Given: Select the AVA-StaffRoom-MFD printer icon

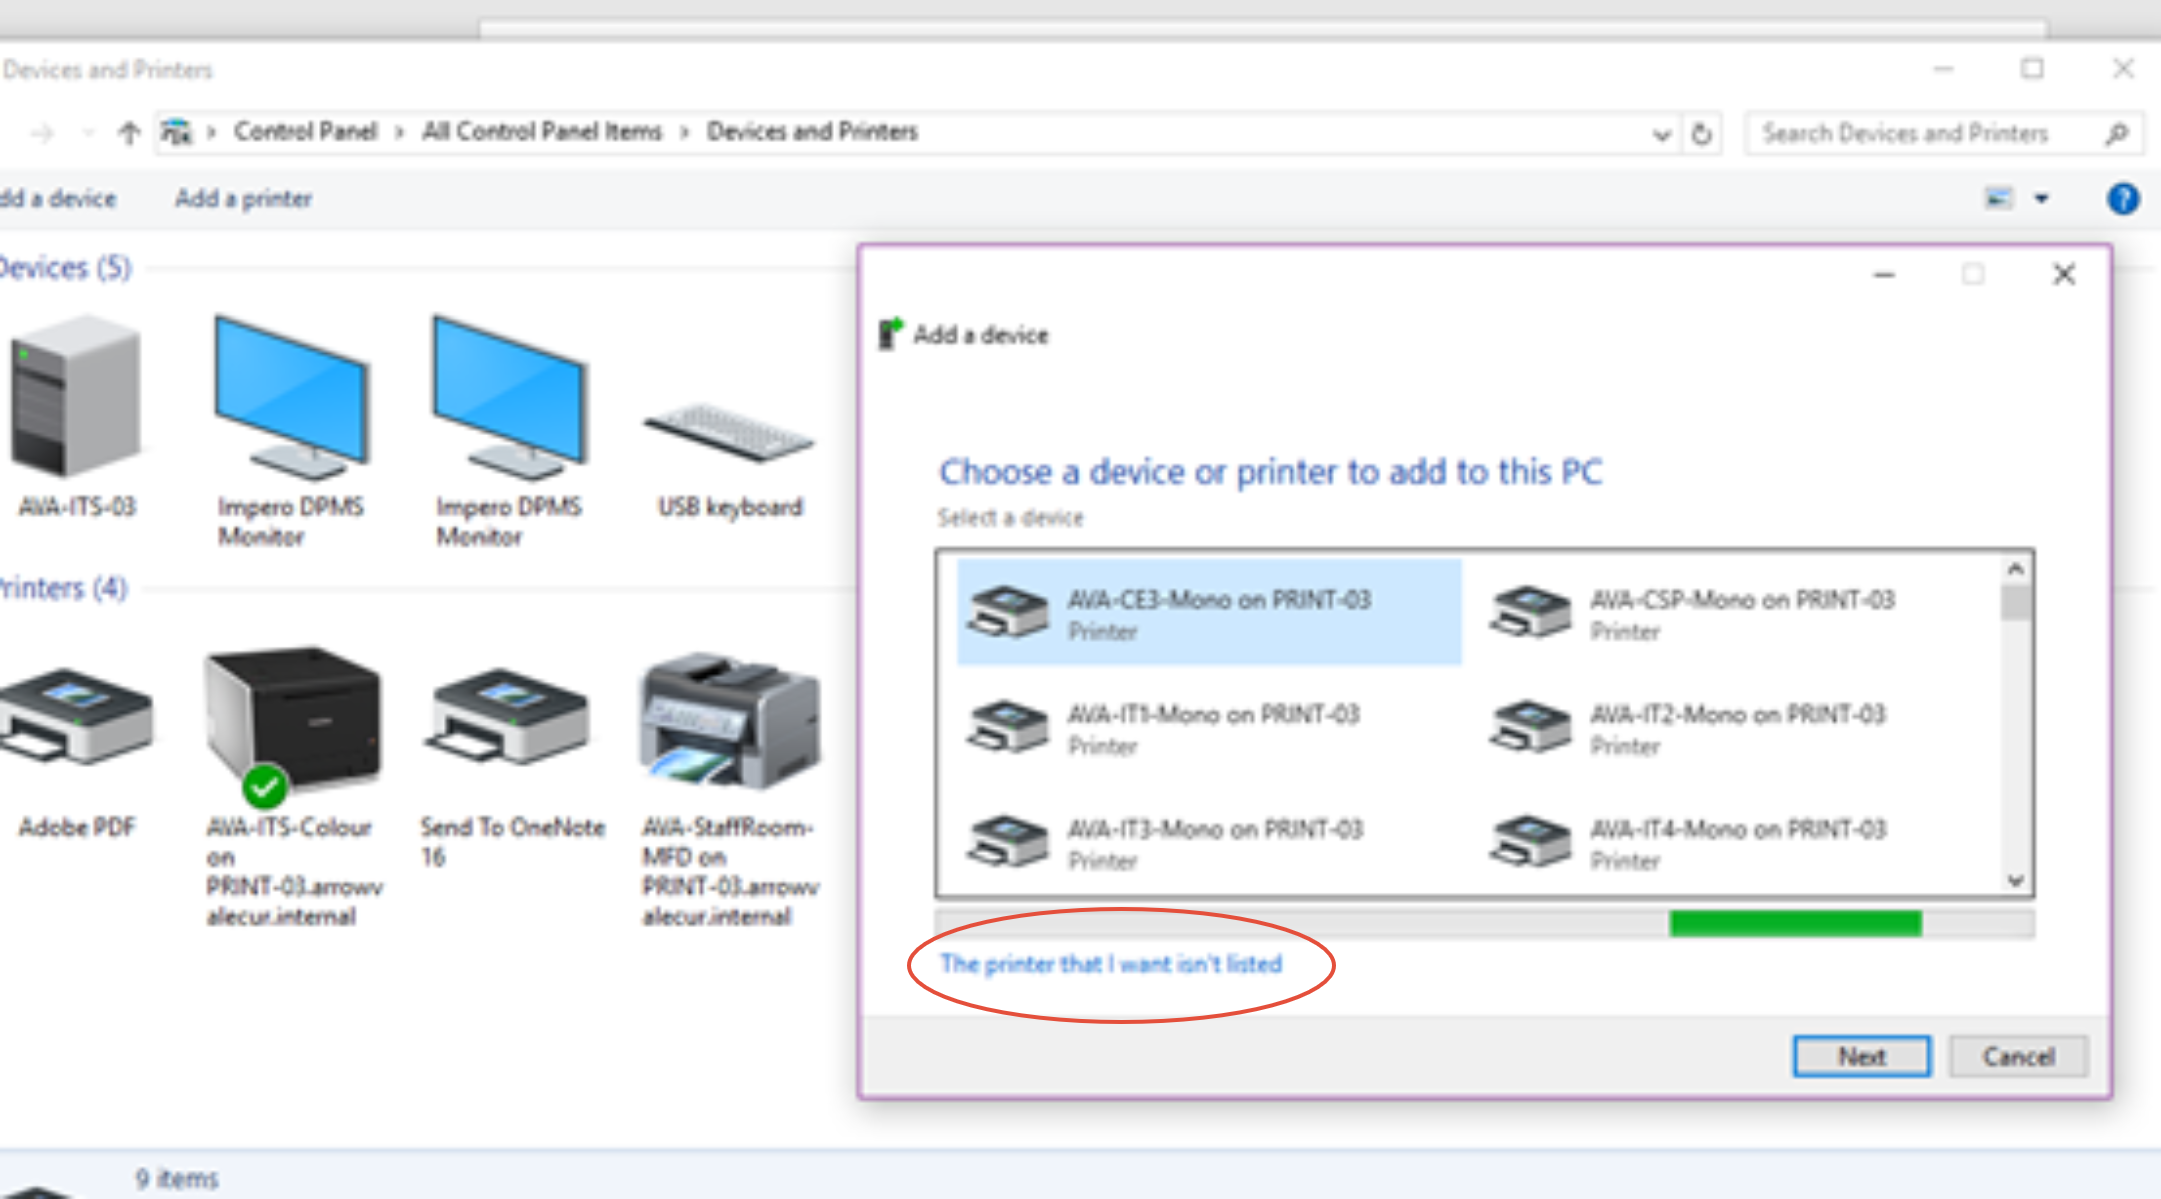Looking at the screenshot, I should [729, 719].
